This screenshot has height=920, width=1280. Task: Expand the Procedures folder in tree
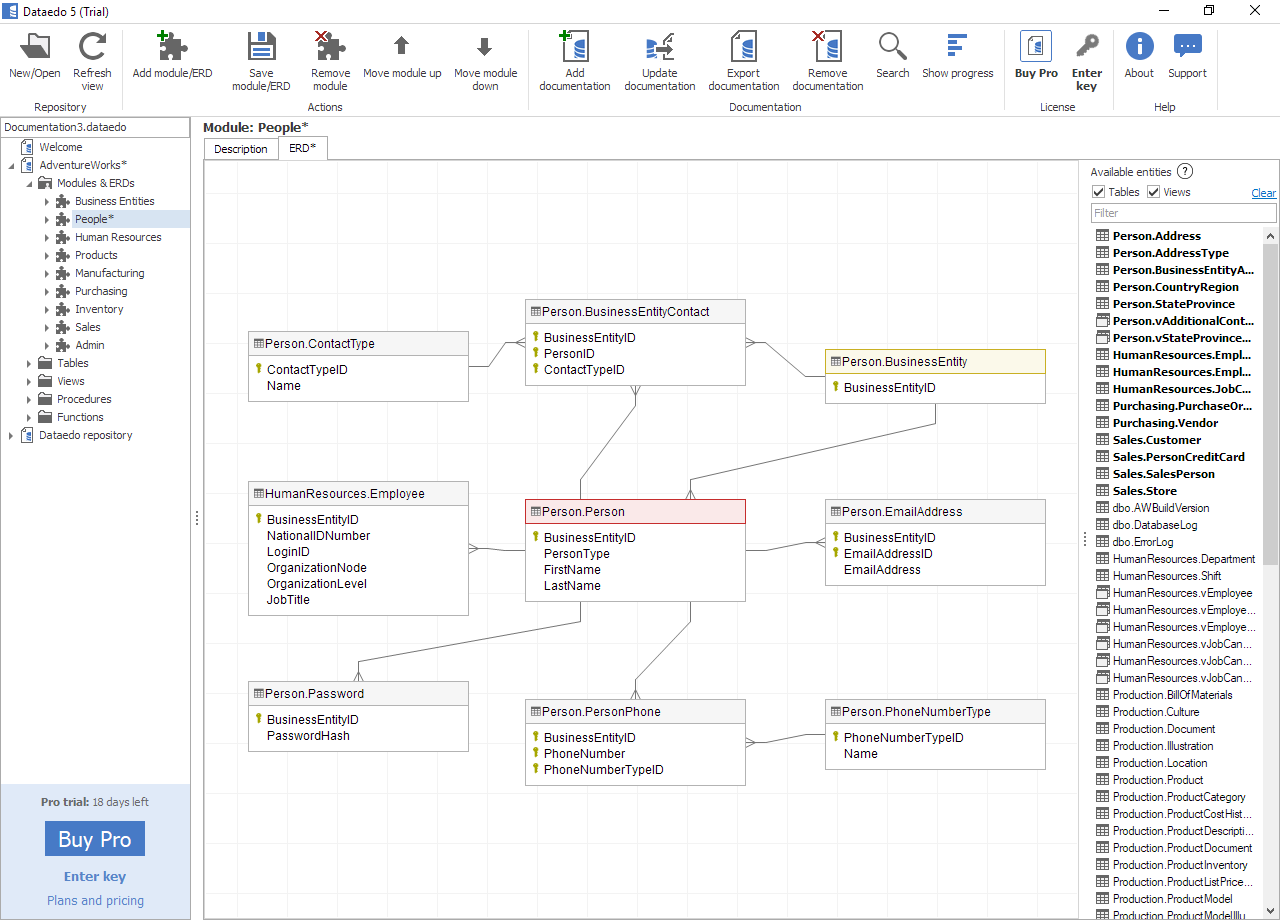pyautogui.click(x=29, y=399)
